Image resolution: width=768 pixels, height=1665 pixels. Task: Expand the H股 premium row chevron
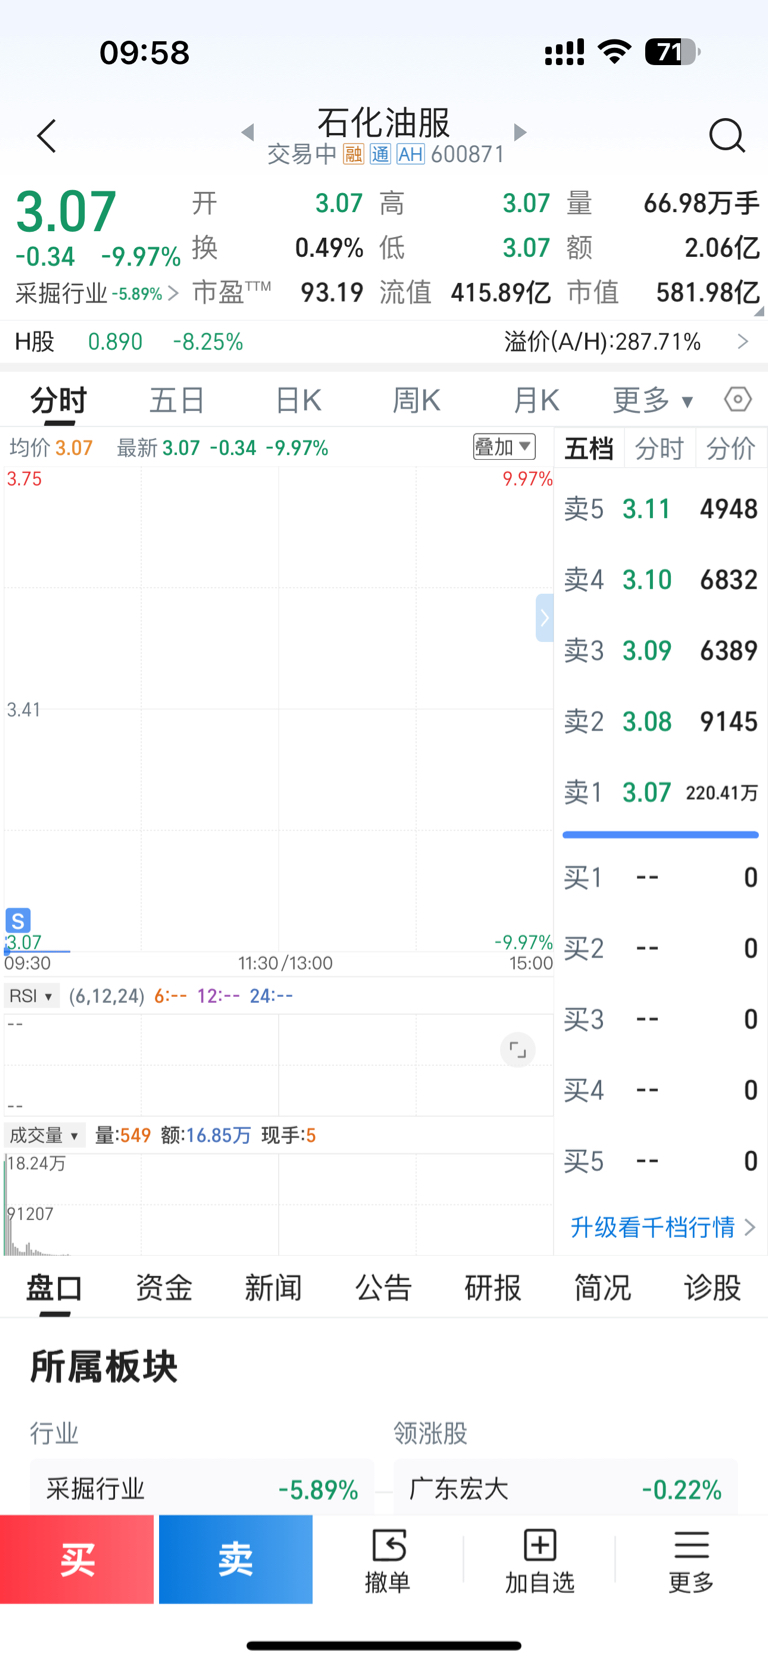point(743,342)
